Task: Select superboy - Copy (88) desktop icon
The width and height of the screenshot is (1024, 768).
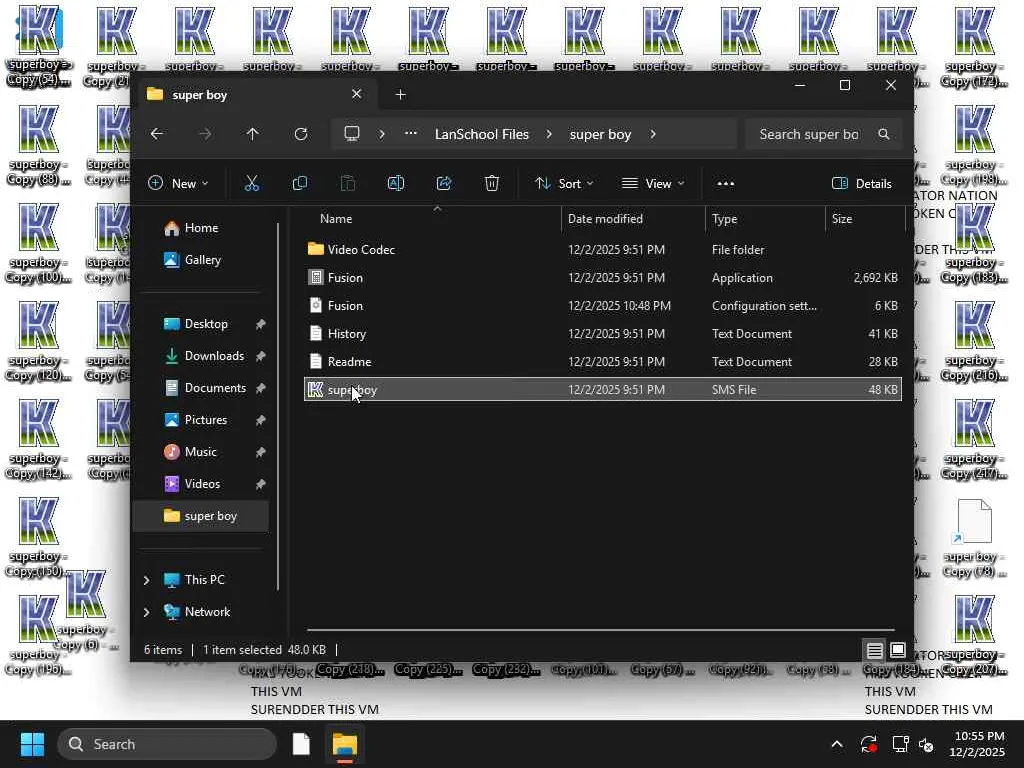Action: pyautogui.click(x=38, y=145)
